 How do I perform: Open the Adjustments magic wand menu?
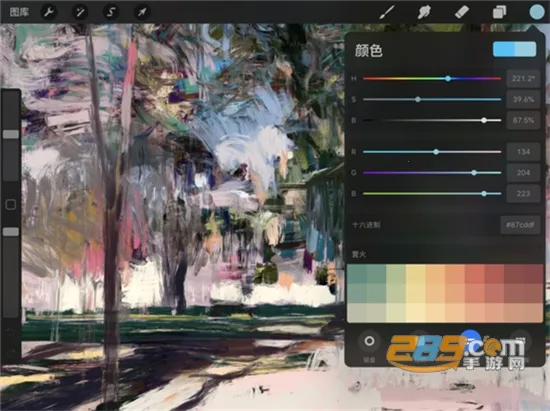(80, 12)
